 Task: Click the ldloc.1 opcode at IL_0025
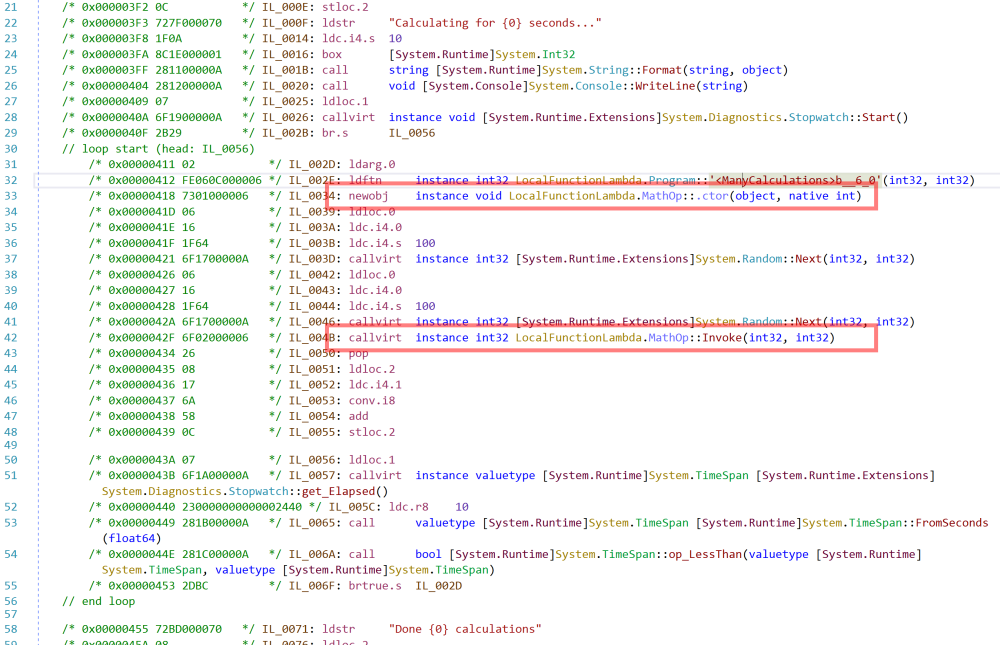point(345,101)
